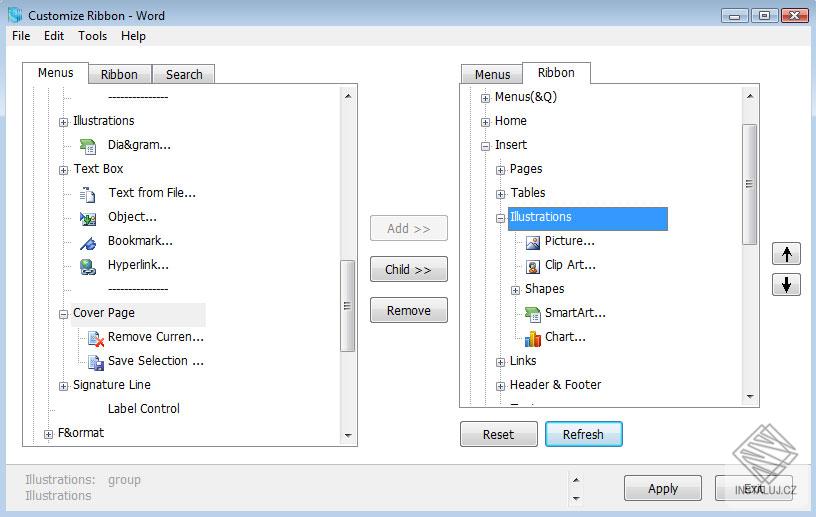Expand the Text Box node
816x517 pixels.
[63, 170]
